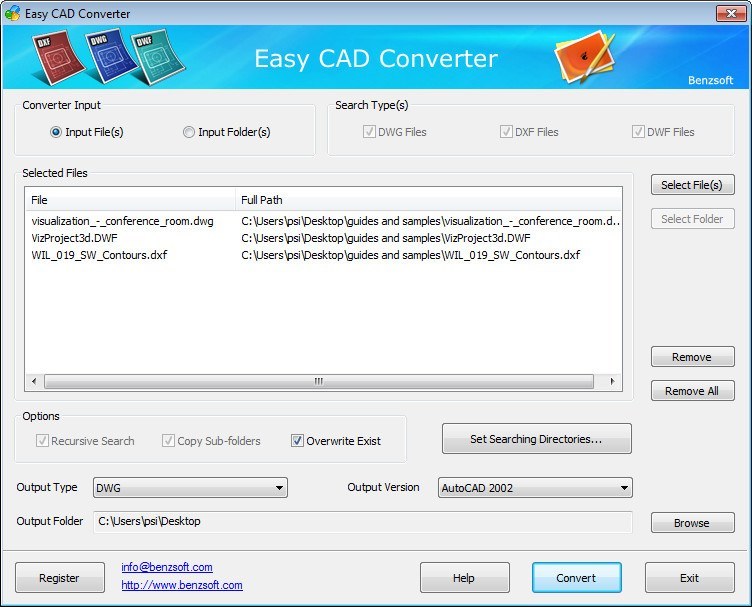Open the Output Version dropdown

click(535, 488)
